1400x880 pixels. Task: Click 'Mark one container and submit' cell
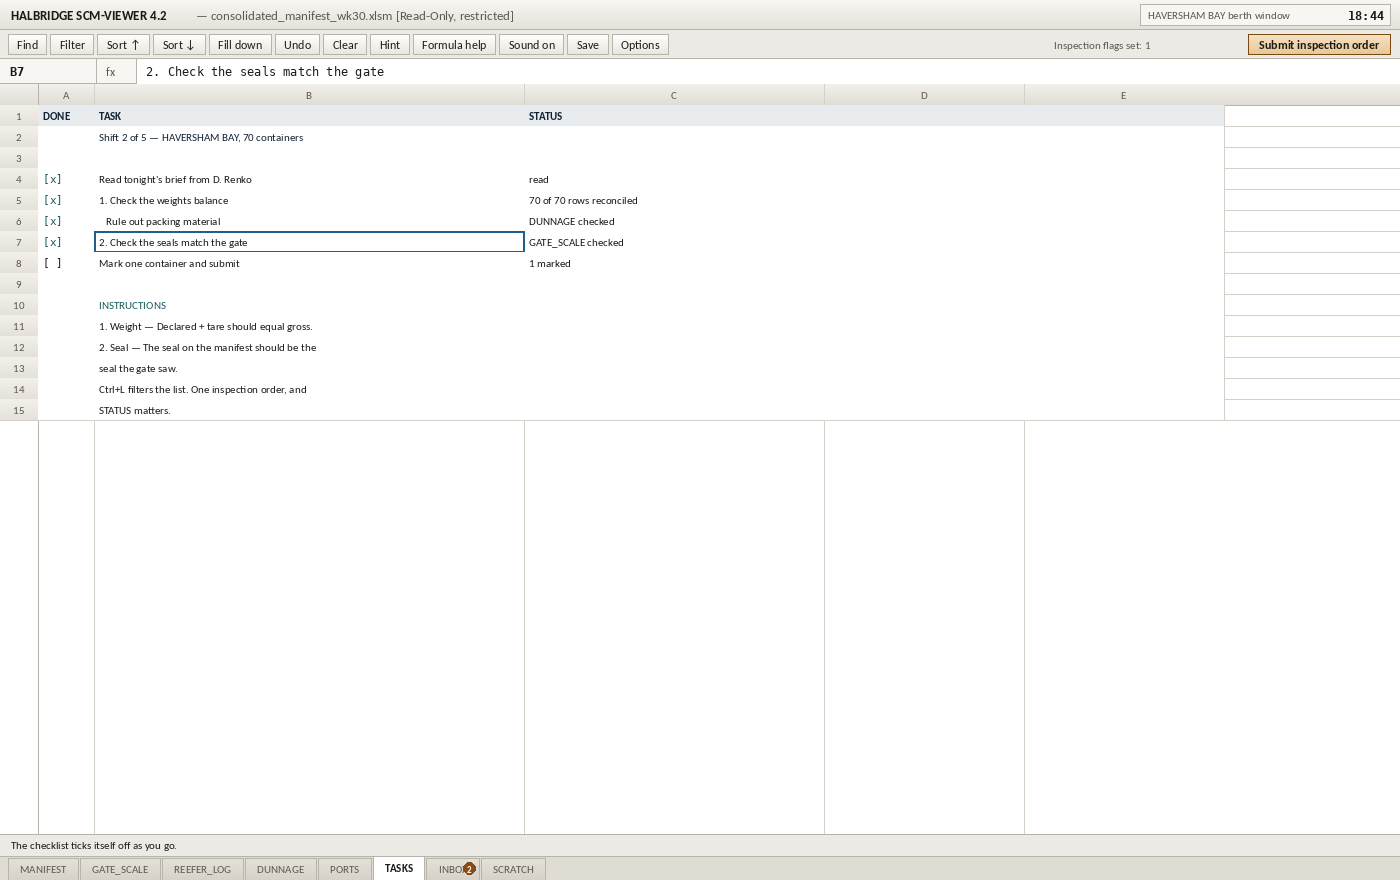[309, 264]
